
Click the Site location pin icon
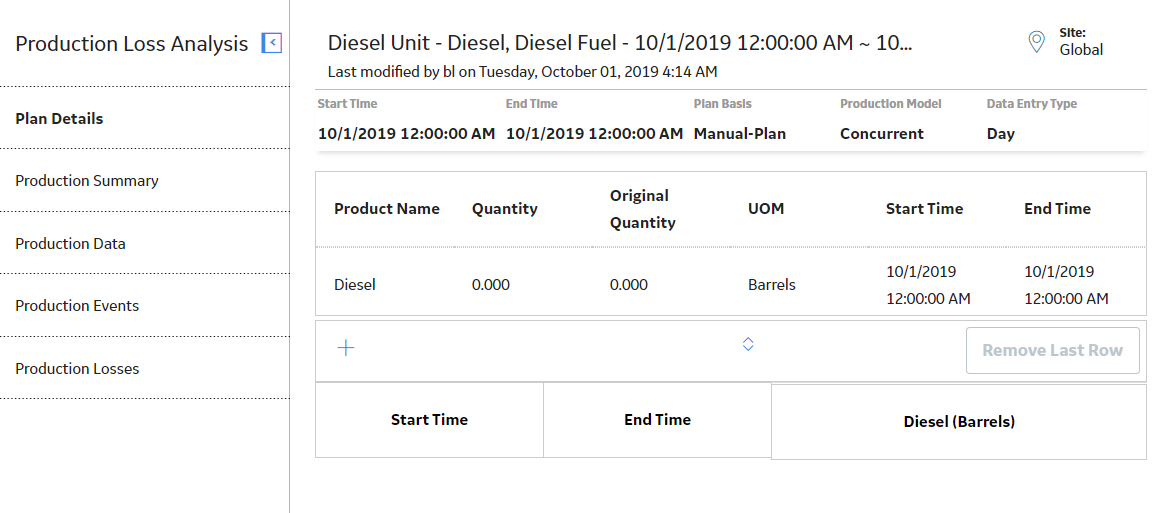[x=1036, y=42]
